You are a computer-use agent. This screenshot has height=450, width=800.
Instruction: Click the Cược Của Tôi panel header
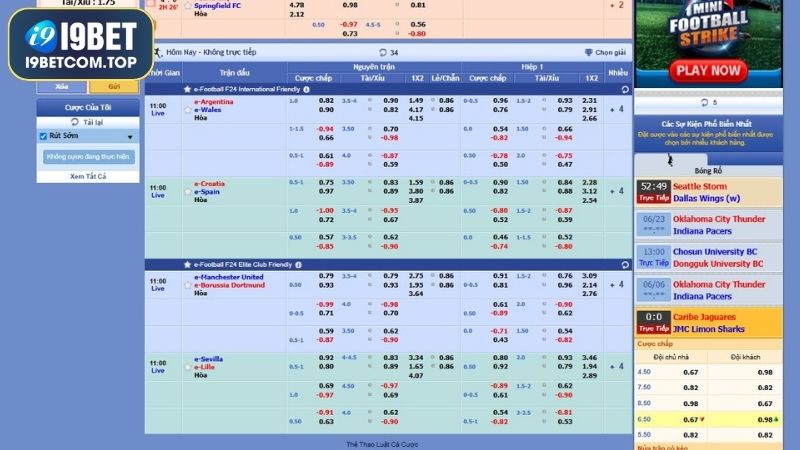pos(88,106)
